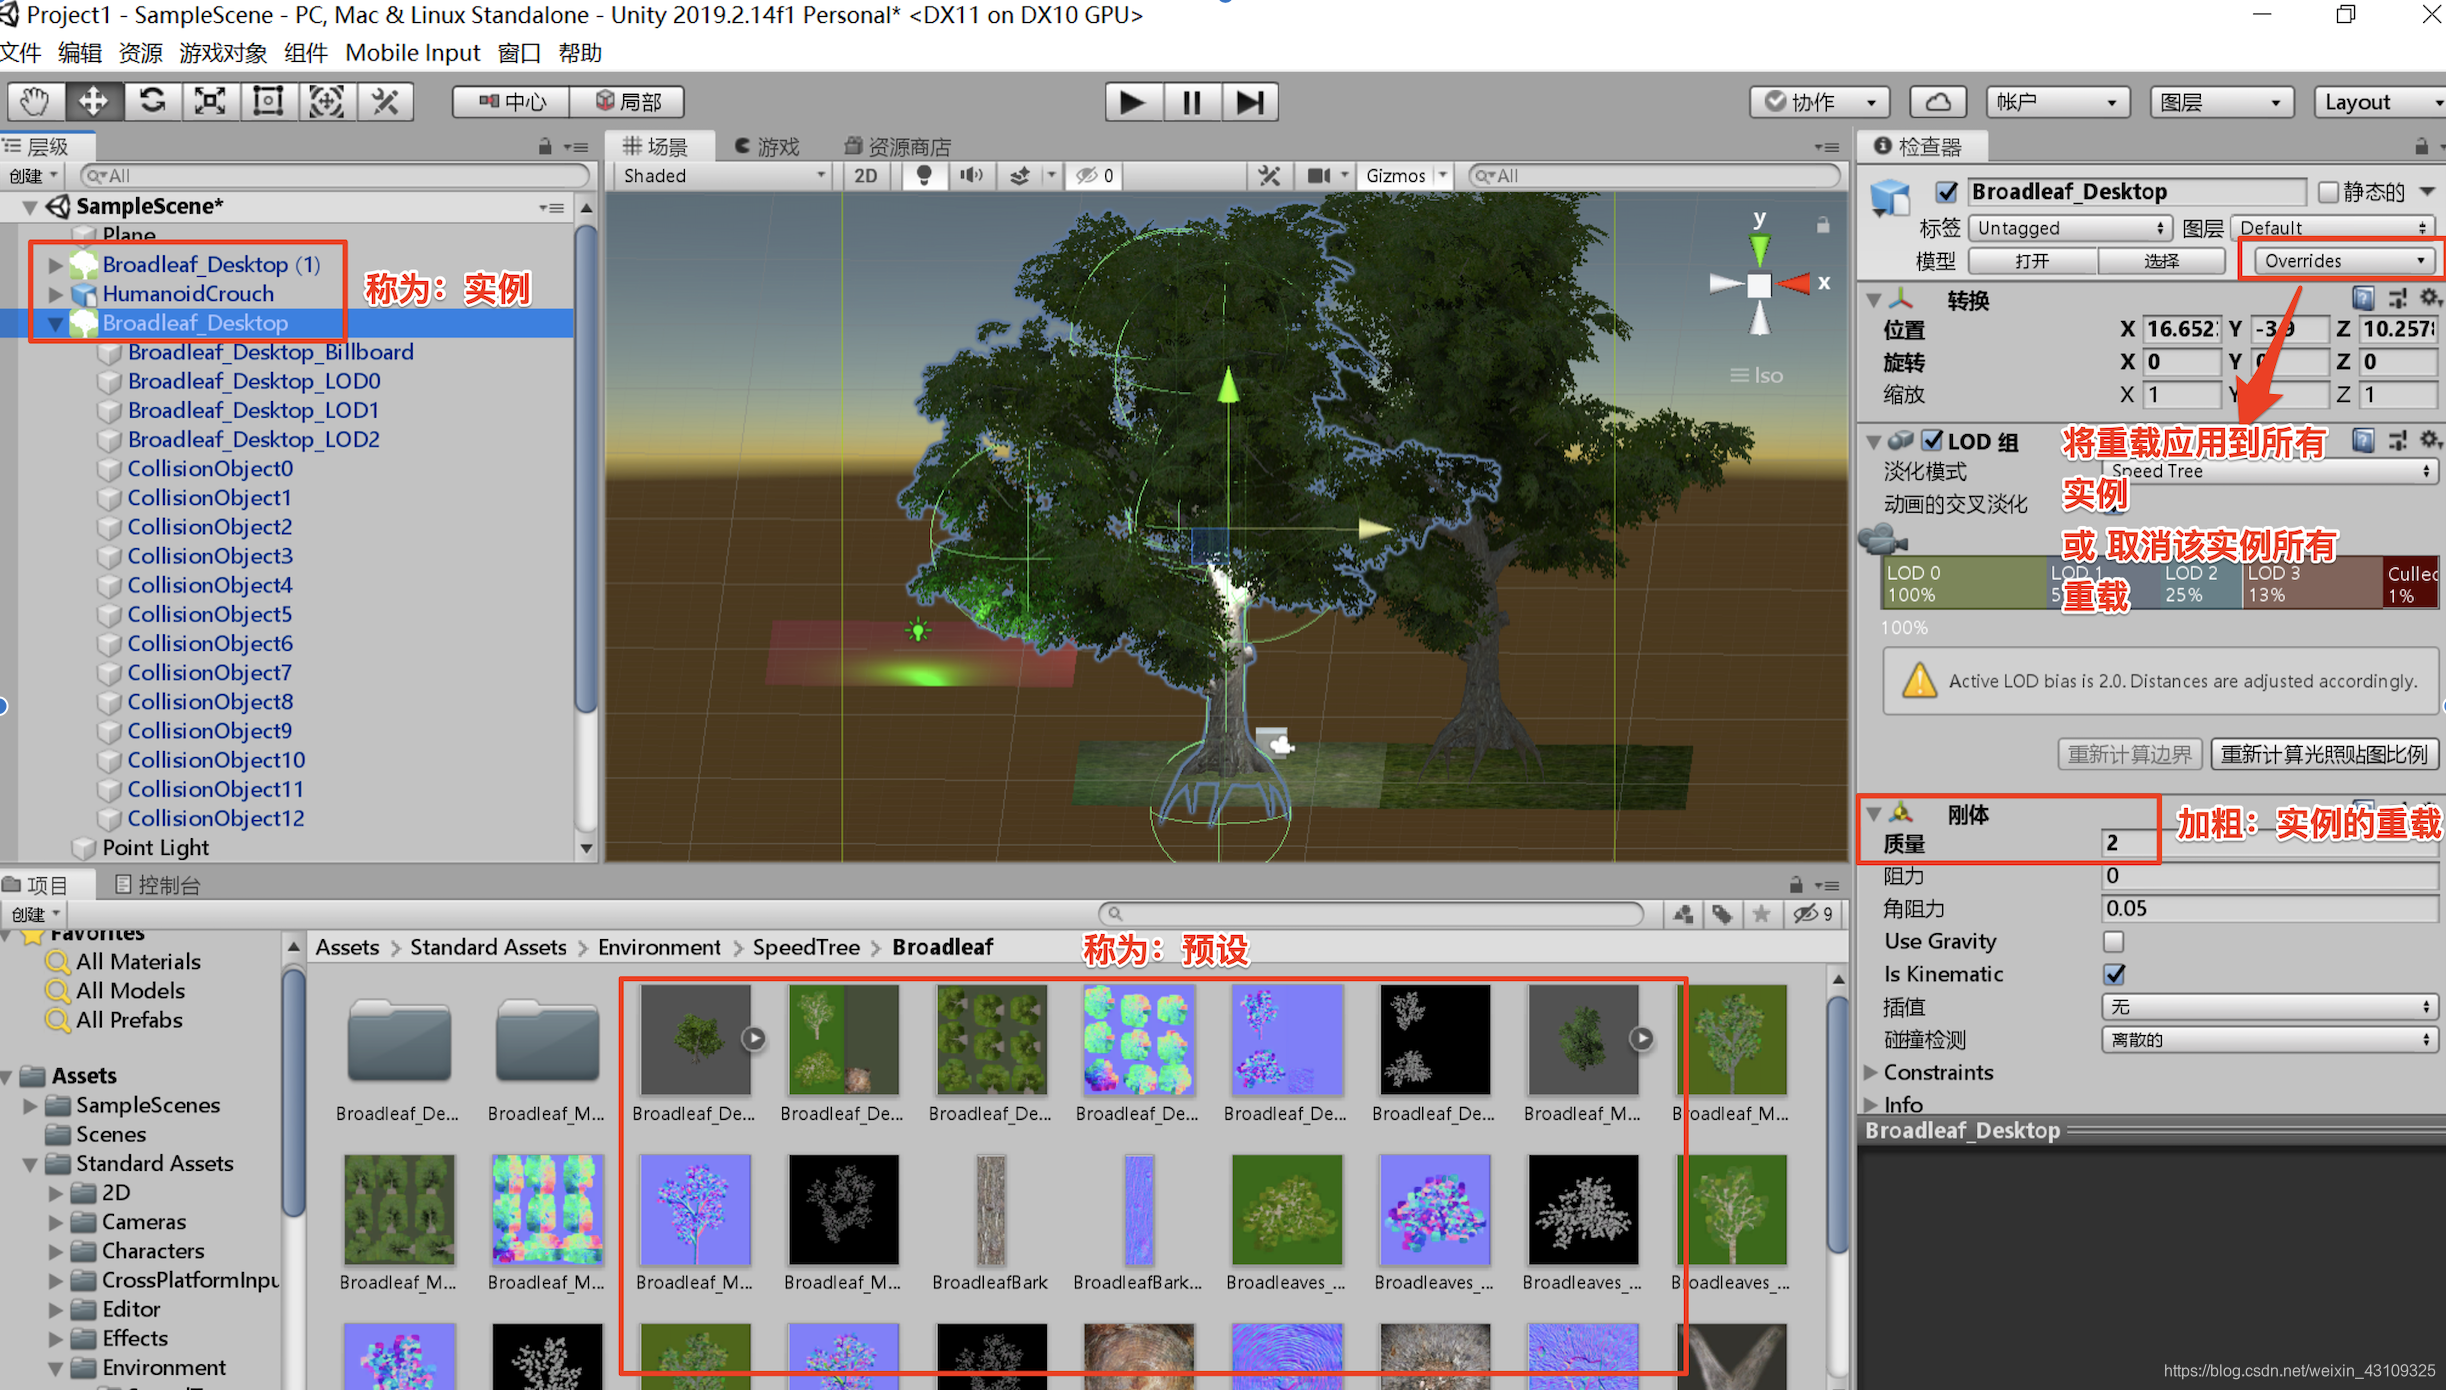Click the 选择 model button
Viewport: 2446px width, 1390px height.
(2161, 261)
